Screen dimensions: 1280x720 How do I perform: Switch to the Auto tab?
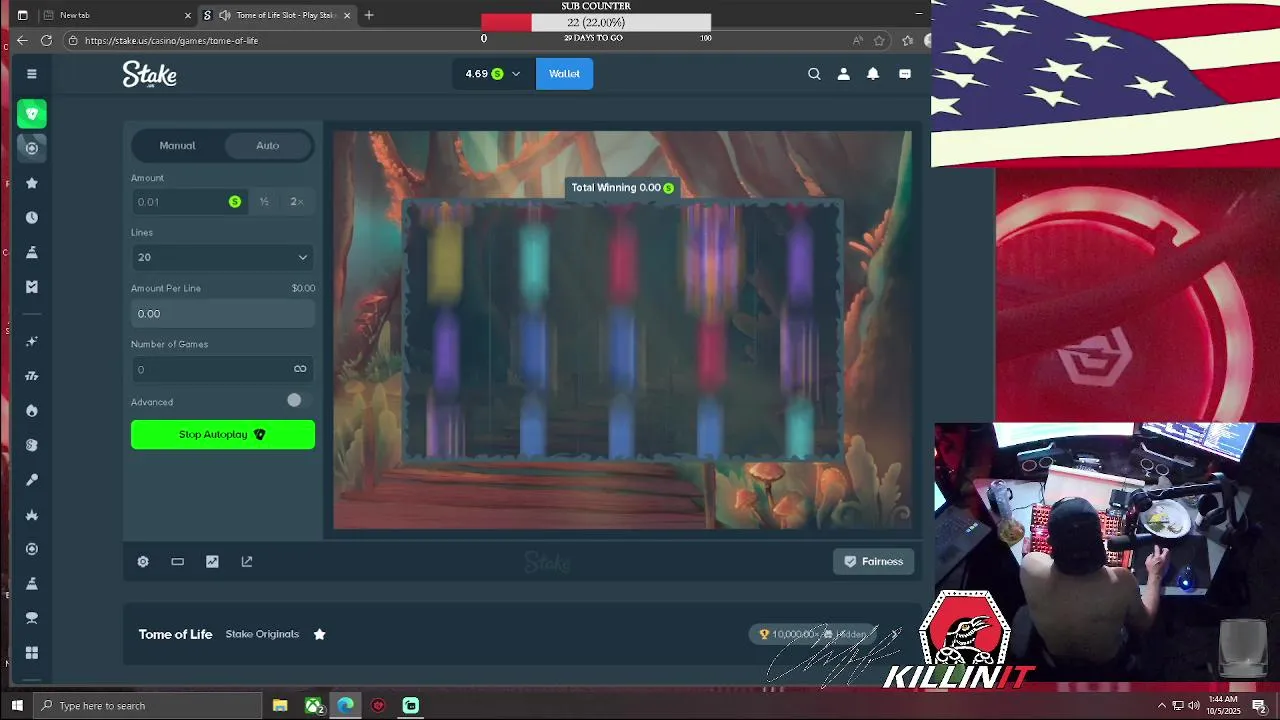pyautogui.click(x=267, y=146)
